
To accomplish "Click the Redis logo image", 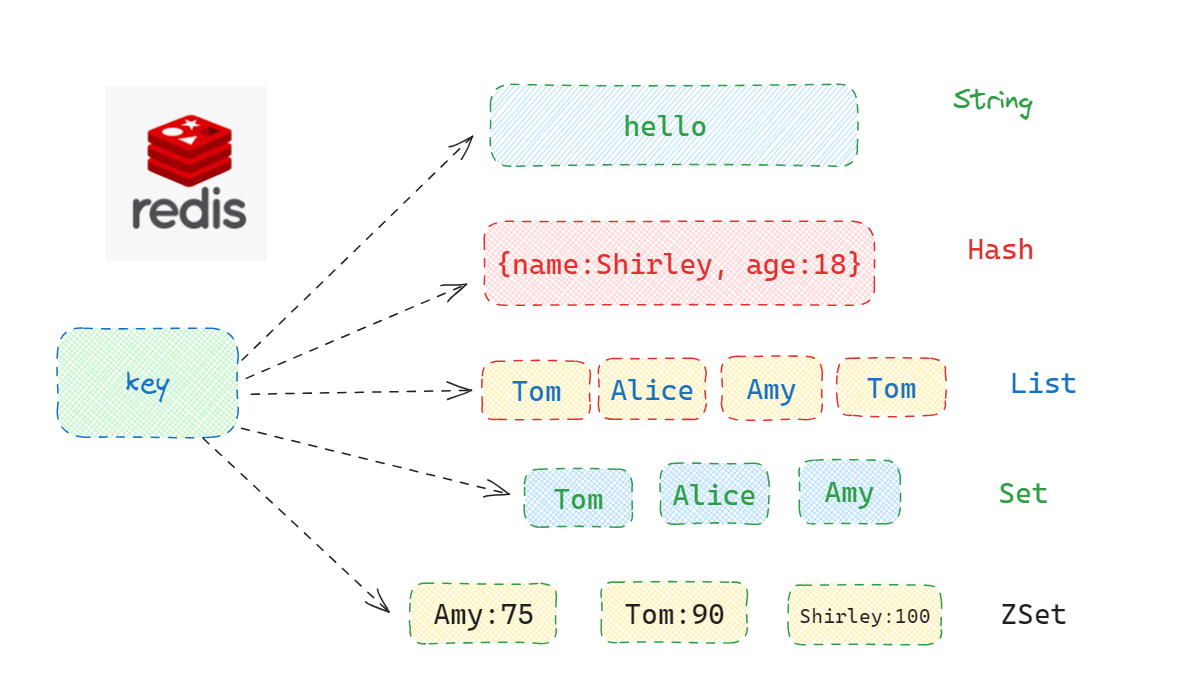I will [187, 173].
